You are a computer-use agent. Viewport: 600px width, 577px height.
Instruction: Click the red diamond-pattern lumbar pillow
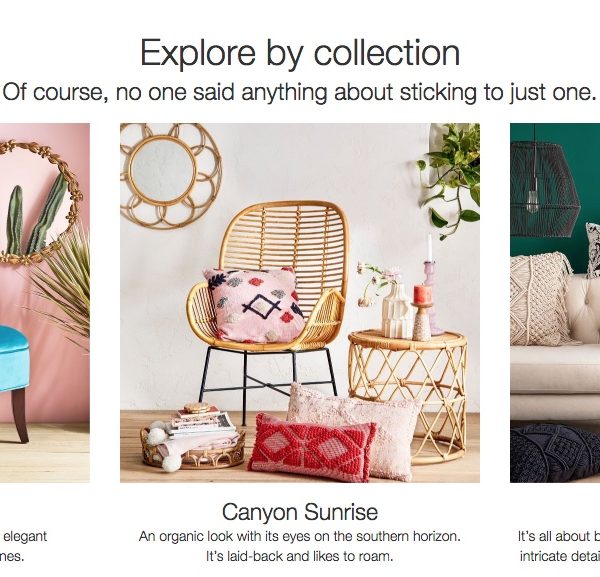point(312,448)
